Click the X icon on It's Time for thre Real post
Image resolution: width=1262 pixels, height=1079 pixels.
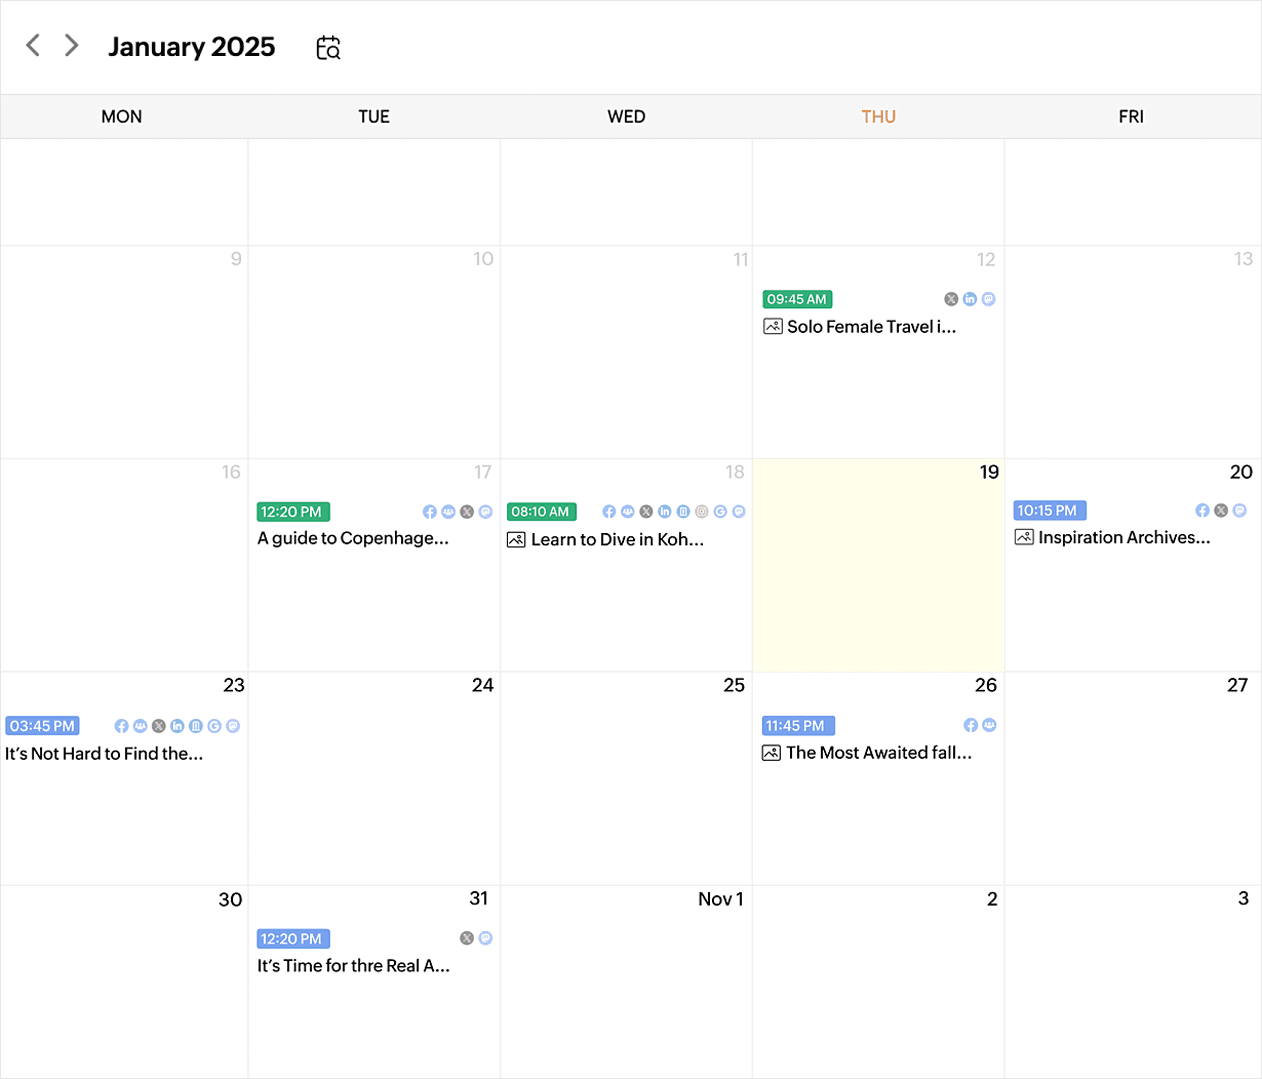465,938
